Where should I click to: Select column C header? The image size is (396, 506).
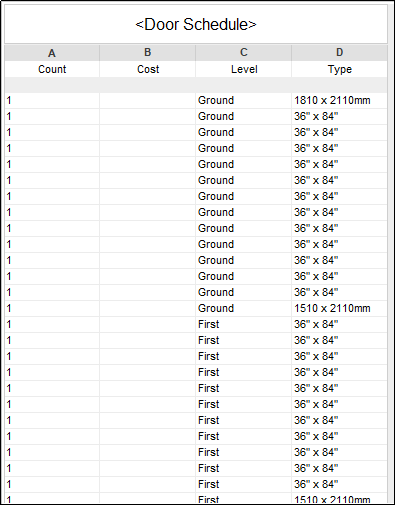tap(243, 53)
